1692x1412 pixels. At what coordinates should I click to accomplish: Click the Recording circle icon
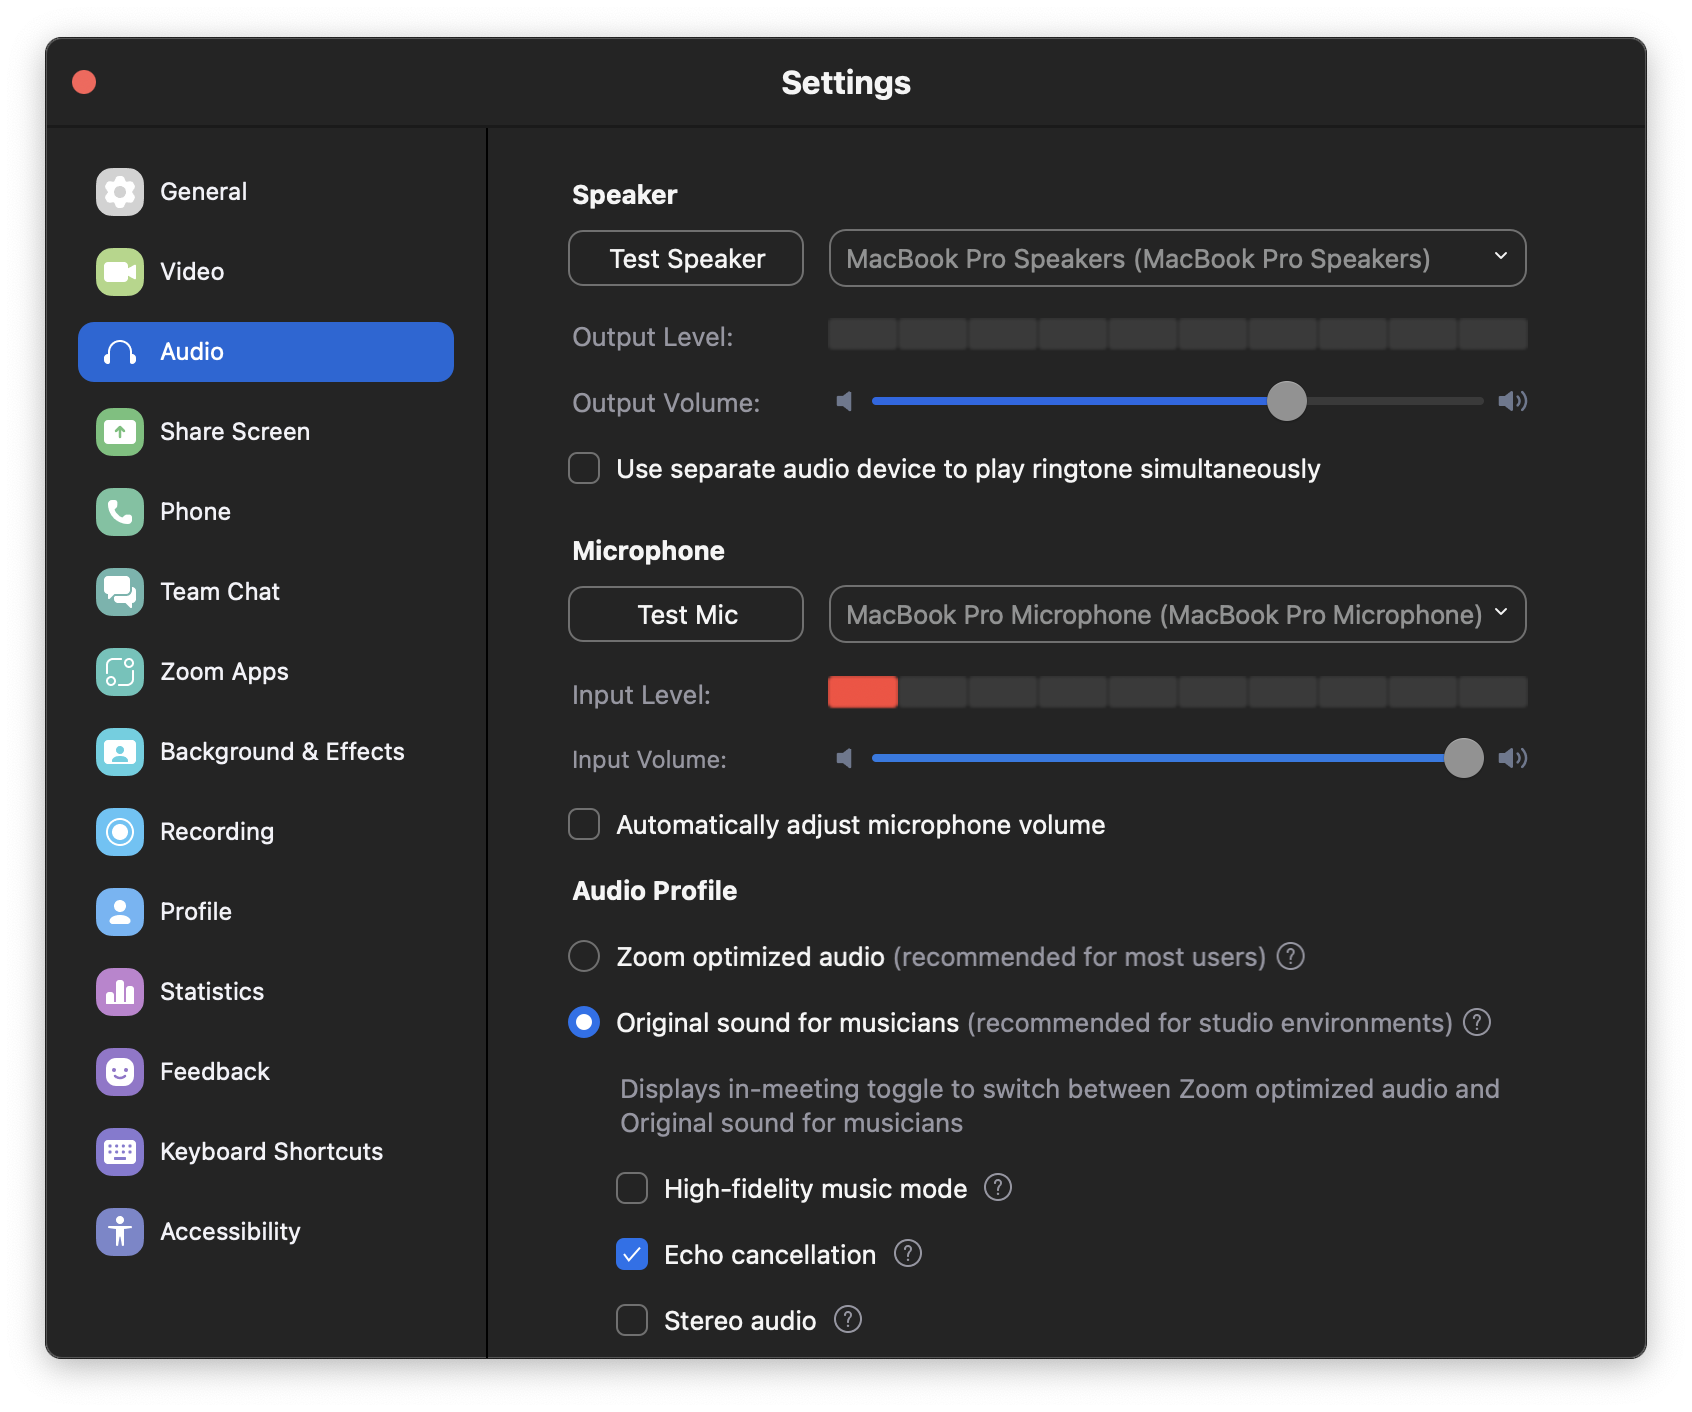(120, 832)
